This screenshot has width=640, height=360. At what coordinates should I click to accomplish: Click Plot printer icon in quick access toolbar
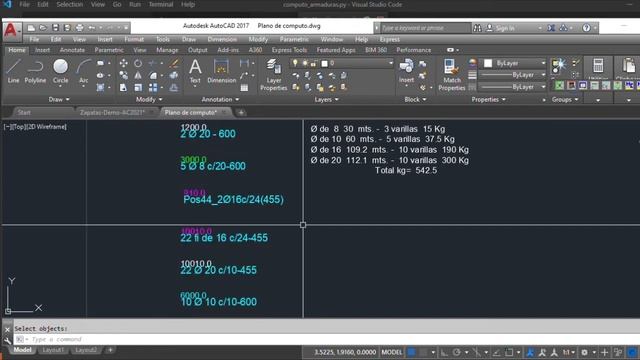(x=80, y=28)
